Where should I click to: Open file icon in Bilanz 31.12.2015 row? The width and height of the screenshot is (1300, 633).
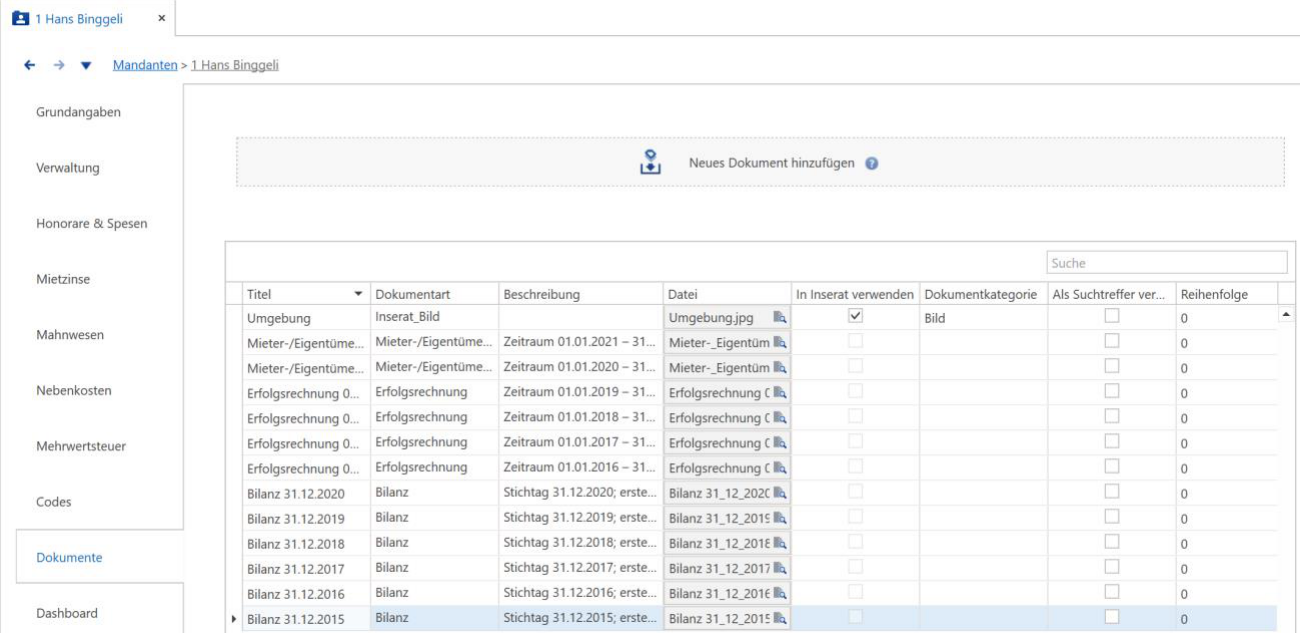779,619
